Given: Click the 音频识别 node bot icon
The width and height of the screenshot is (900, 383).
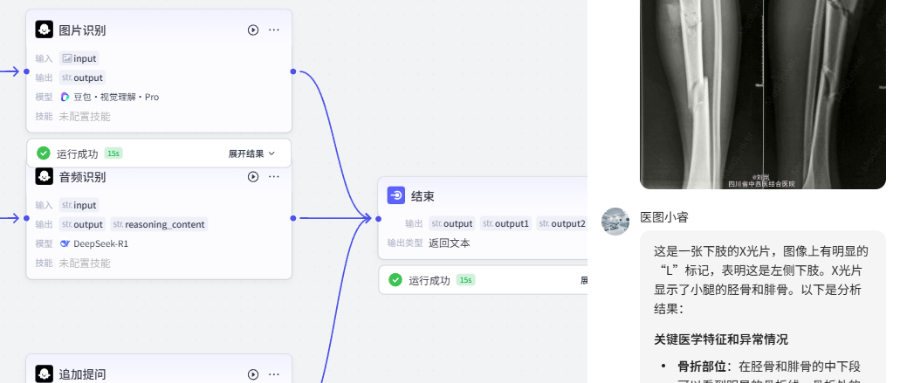Looking at the screenshot, I should tap(44, 177).
